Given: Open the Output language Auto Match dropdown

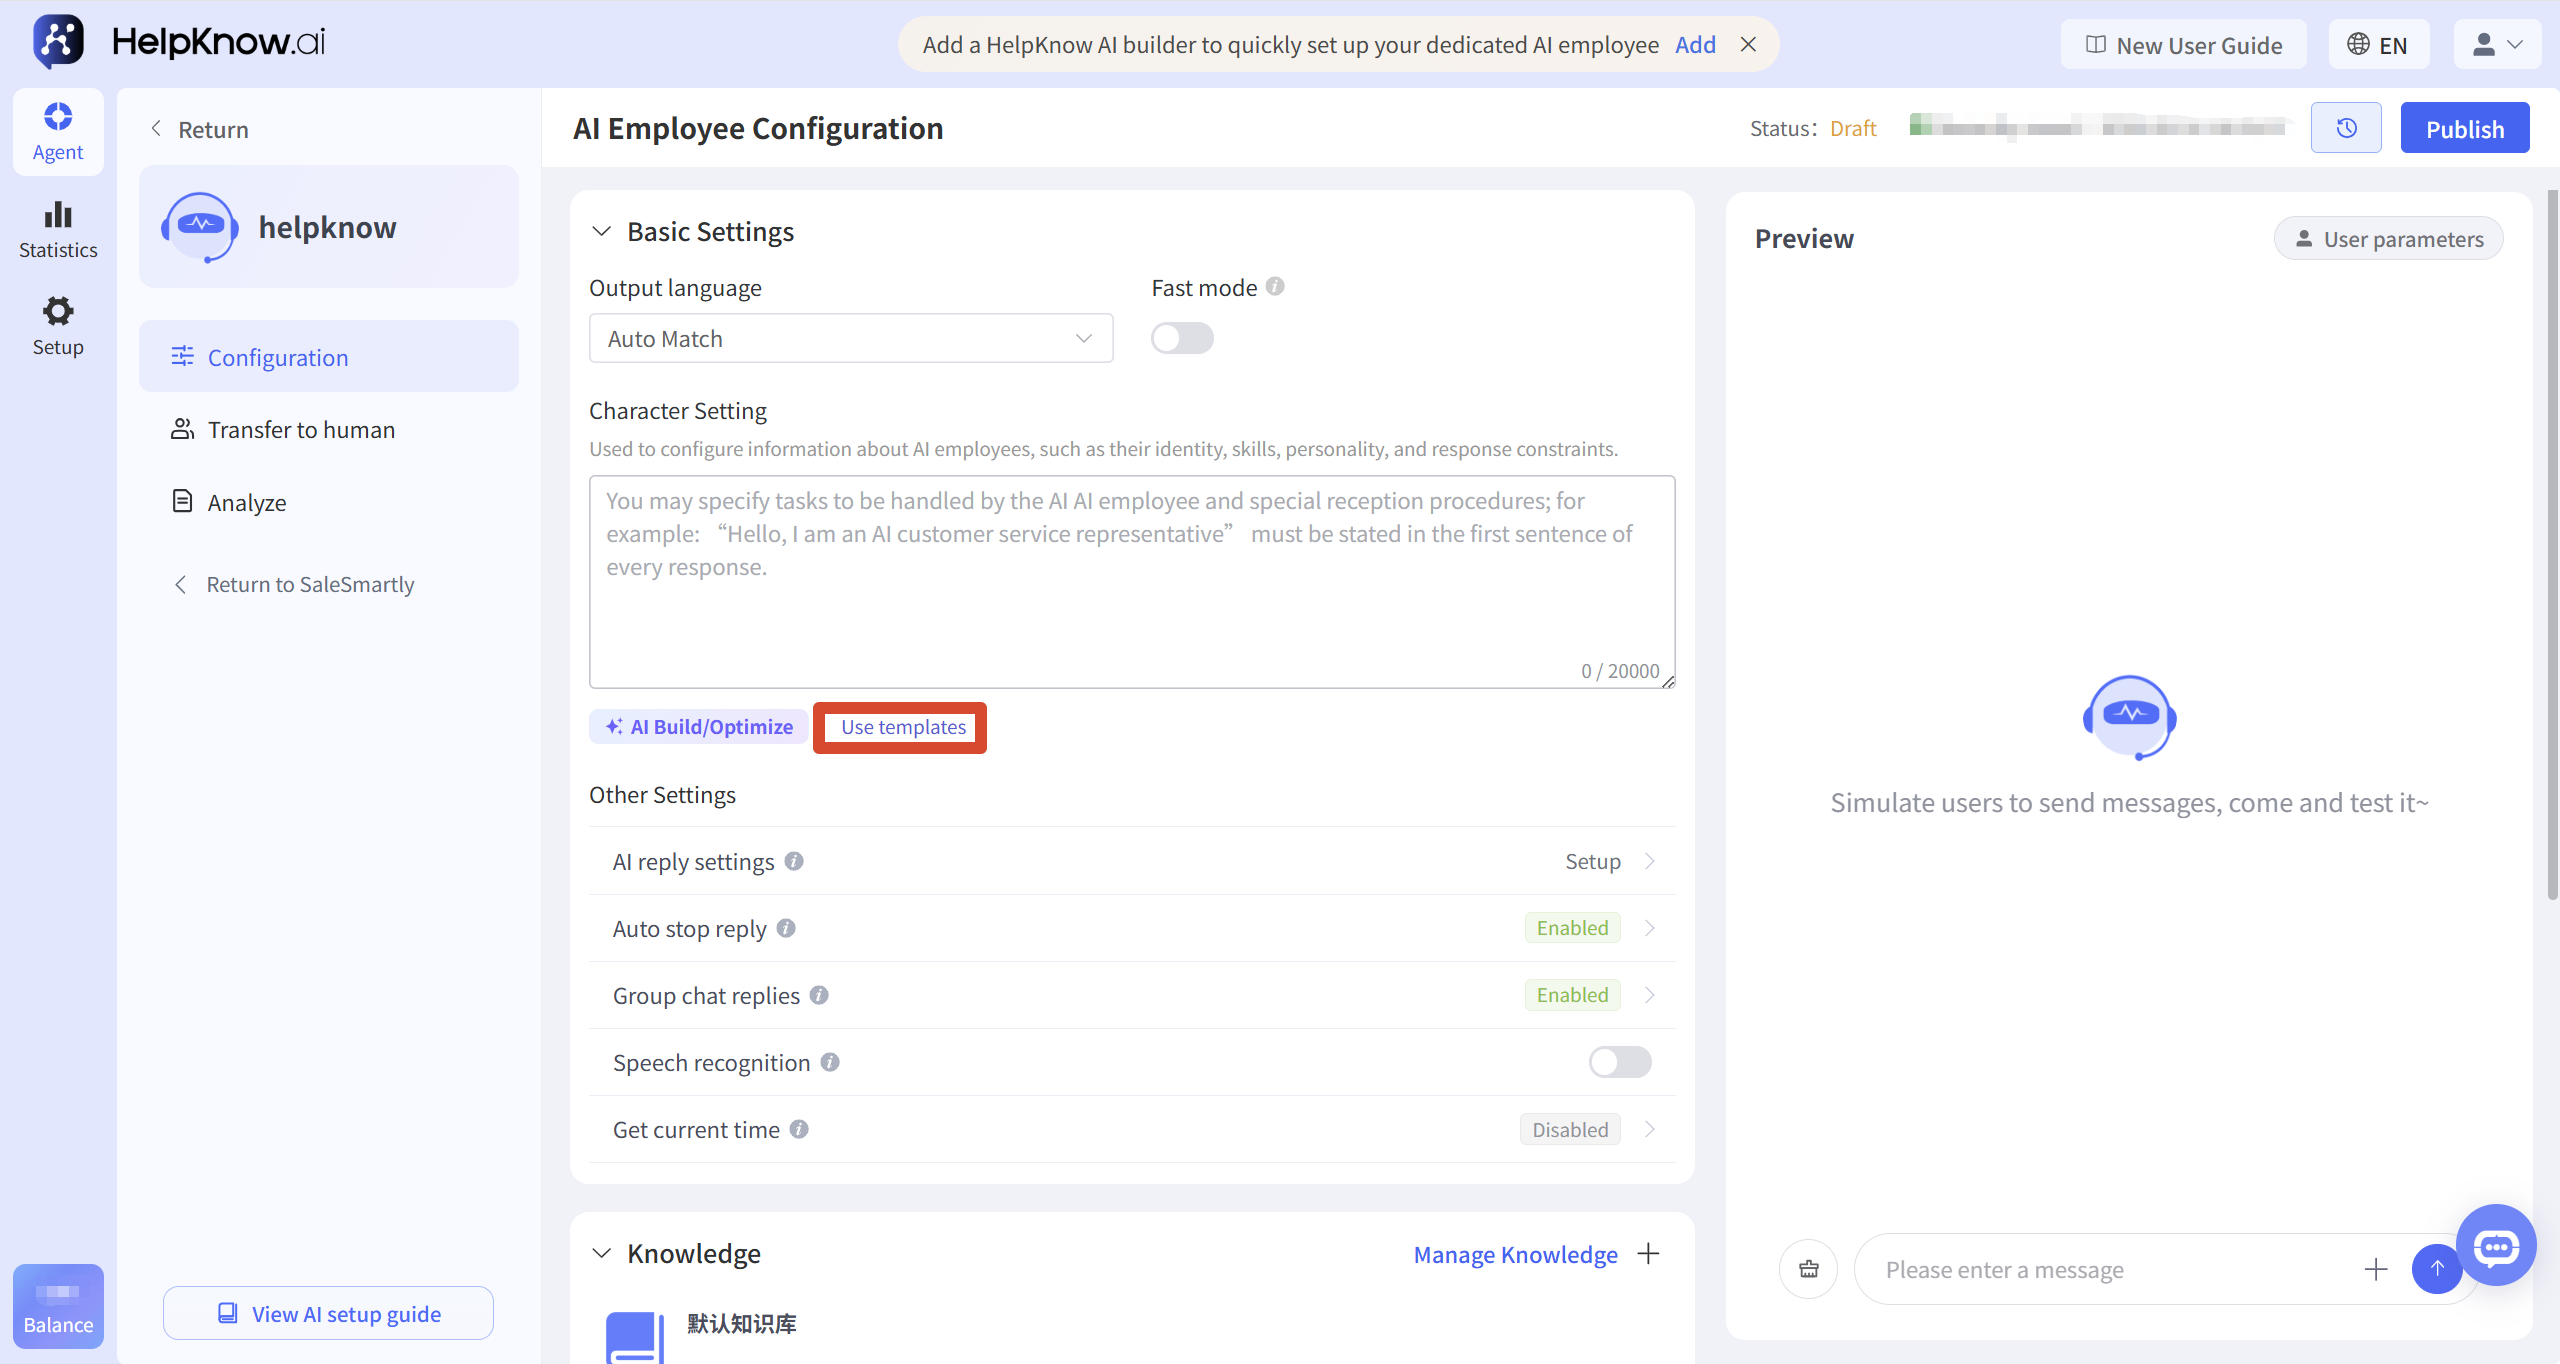Looking at the screenshot, I should click(851, 338).
